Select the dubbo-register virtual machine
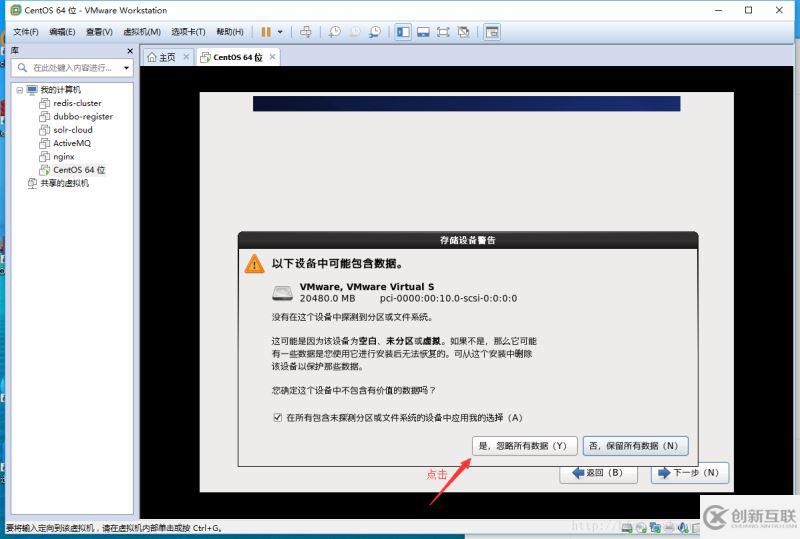Image resolution: width=800 pixels, height=539 pixels. tap(83, 116)
